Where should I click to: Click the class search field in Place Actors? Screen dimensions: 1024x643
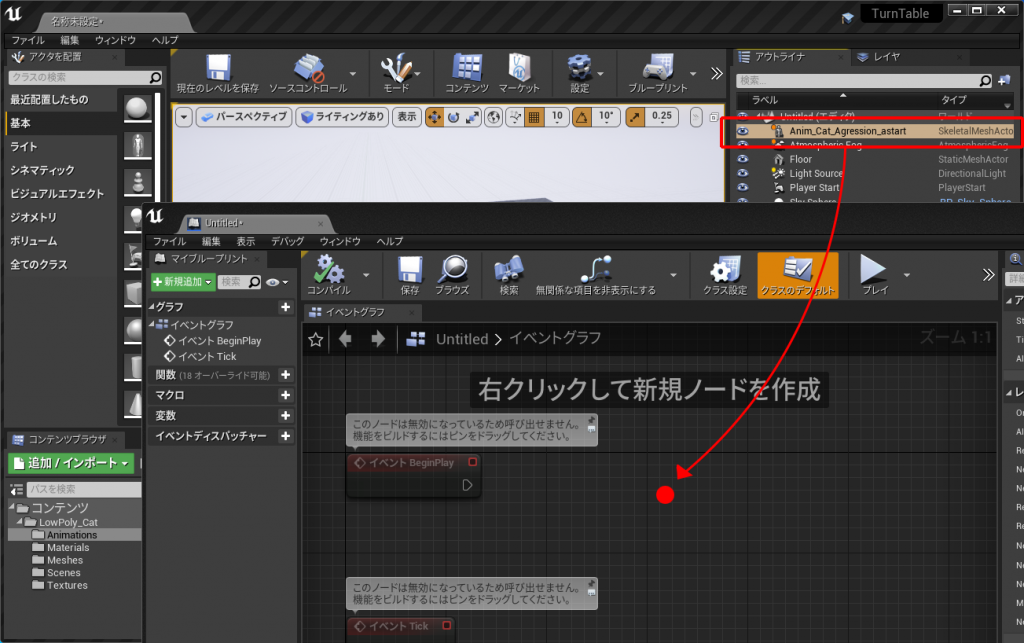(85, 78)
